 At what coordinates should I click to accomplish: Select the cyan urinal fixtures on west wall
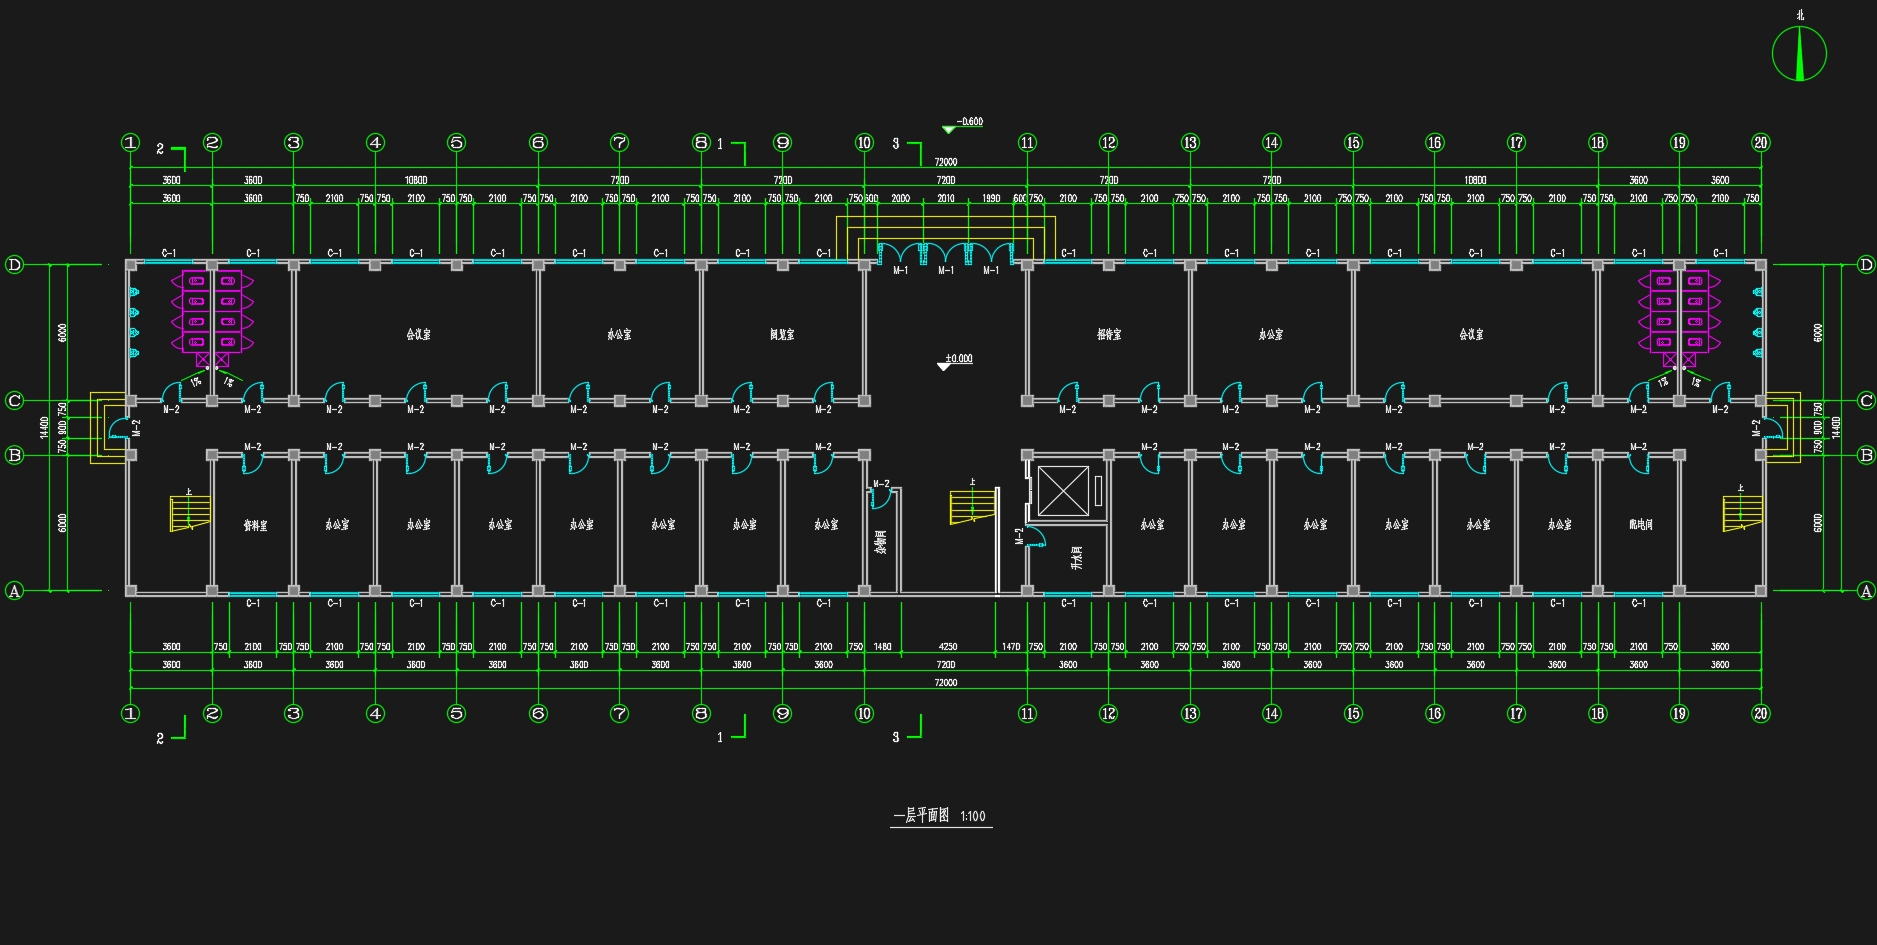point(134,322)
